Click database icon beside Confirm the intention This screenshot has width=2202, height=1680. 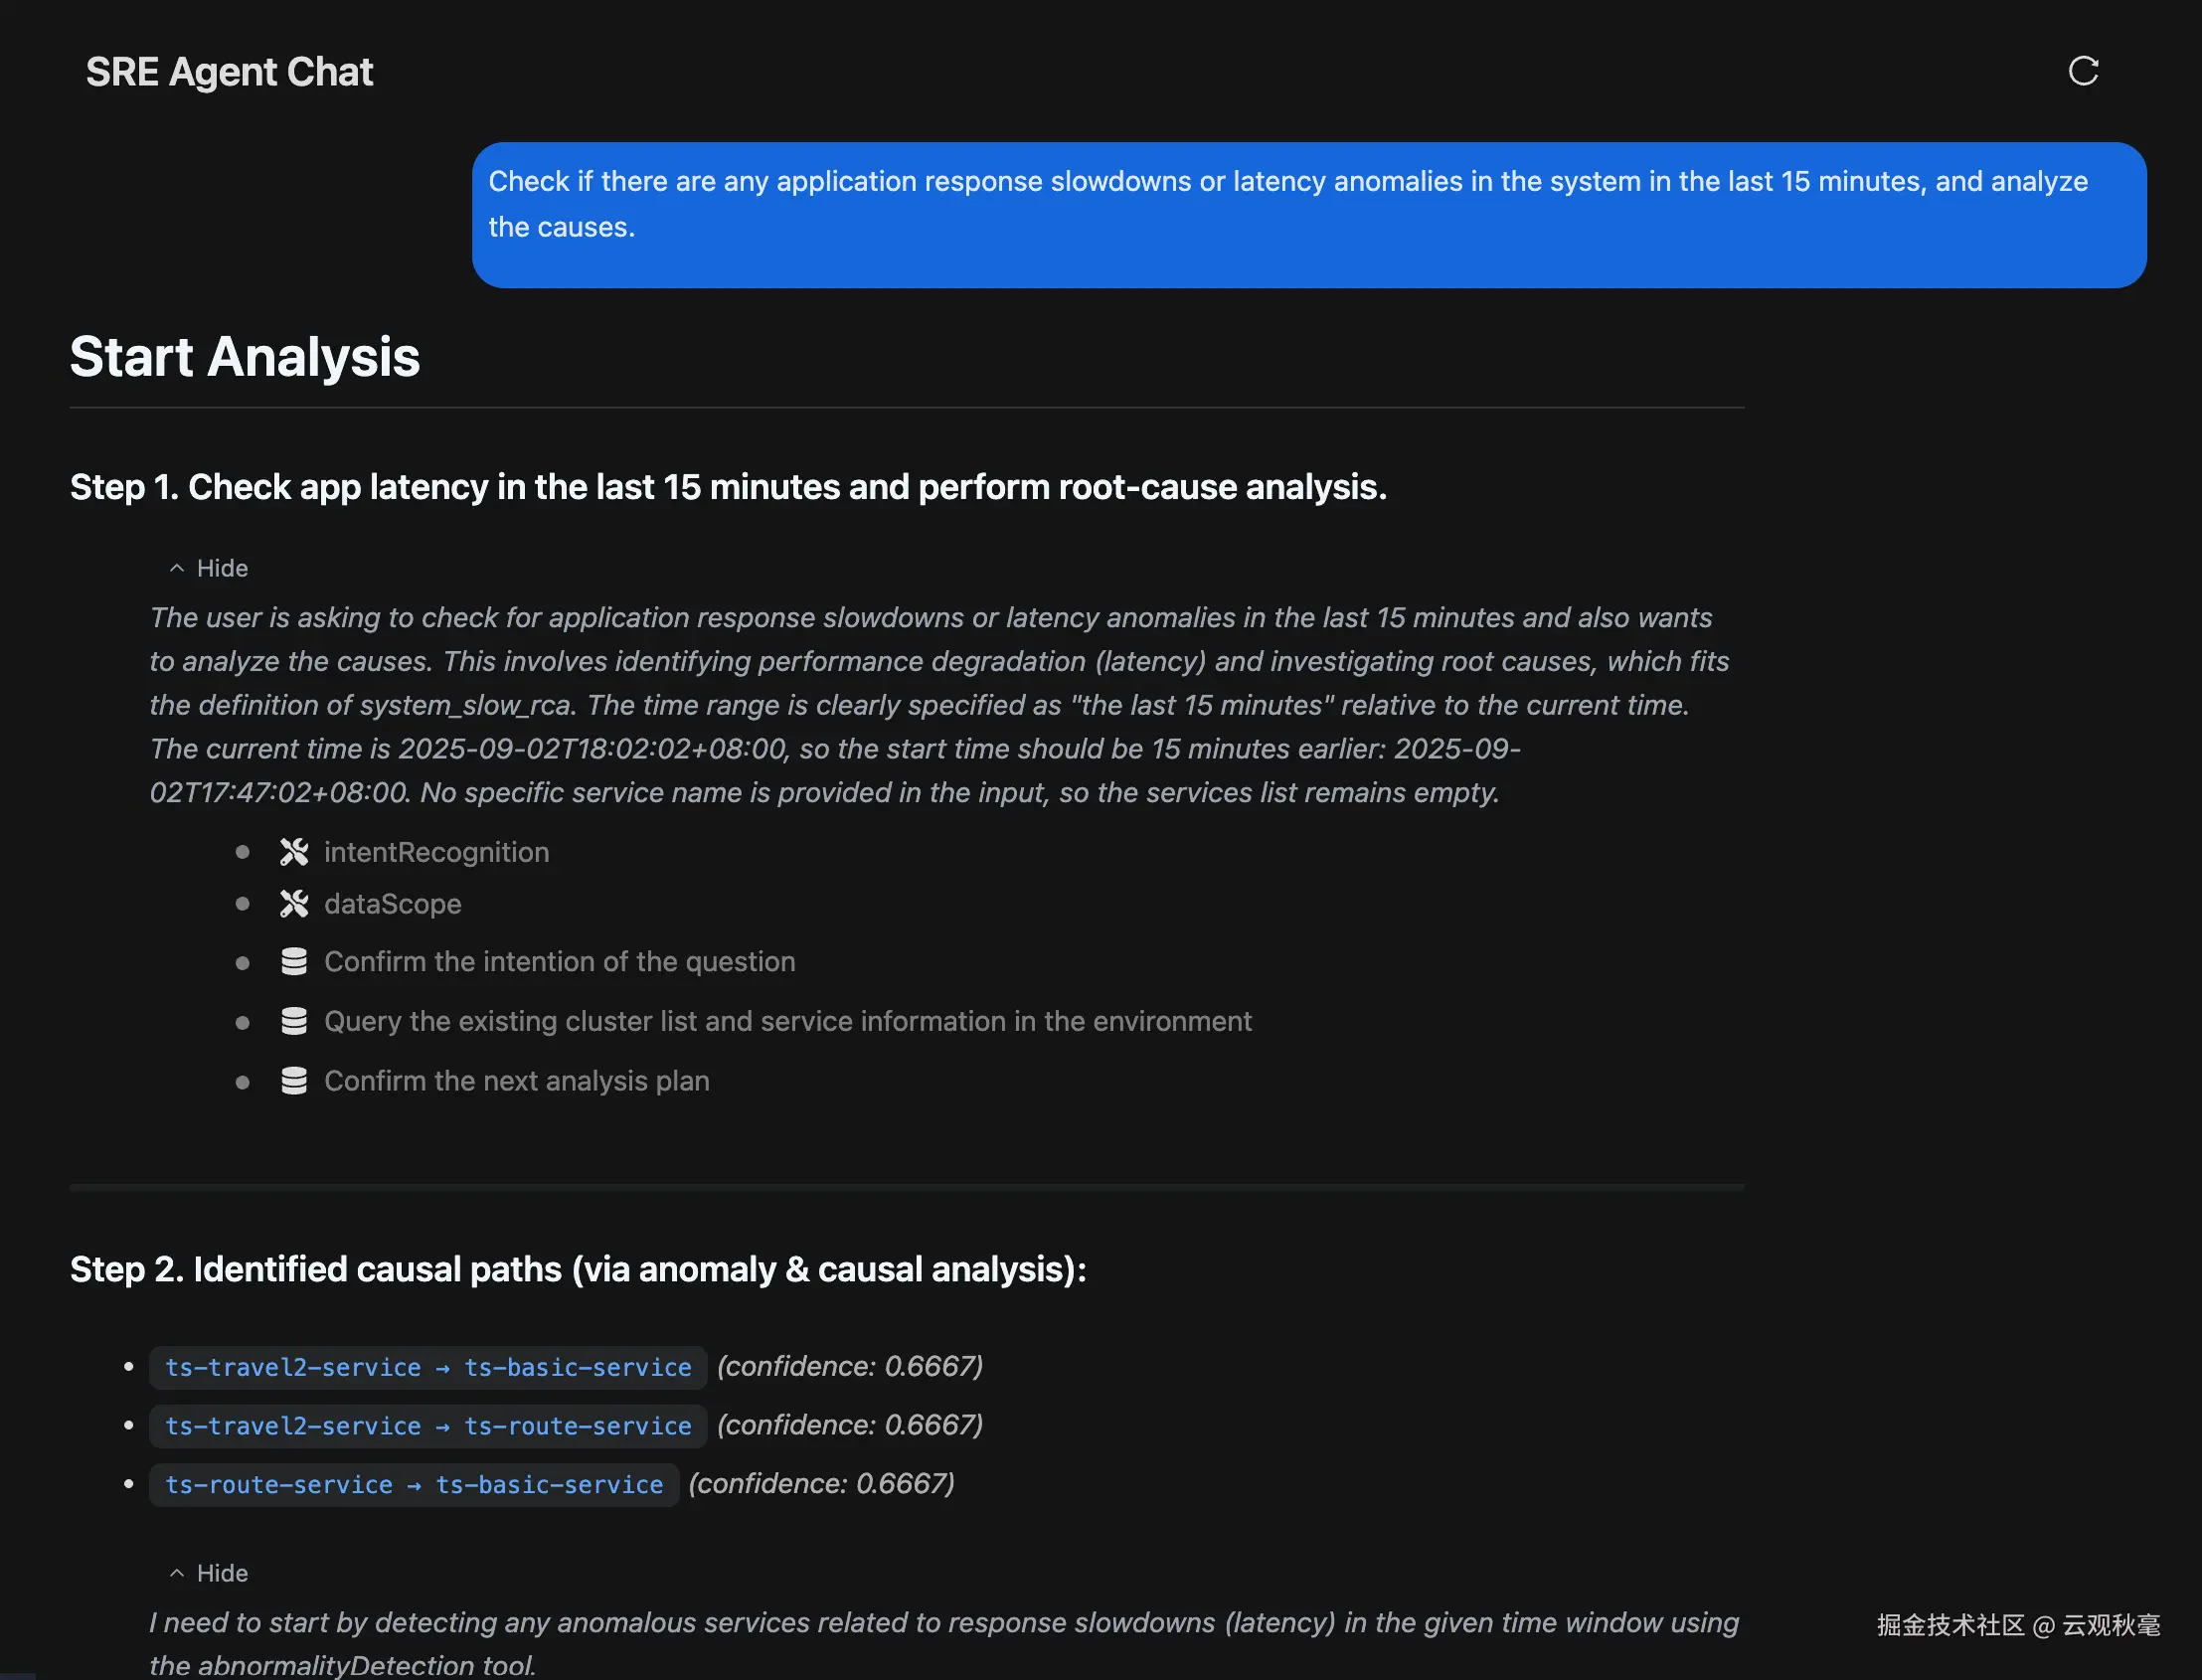click(x=294, y=962)
